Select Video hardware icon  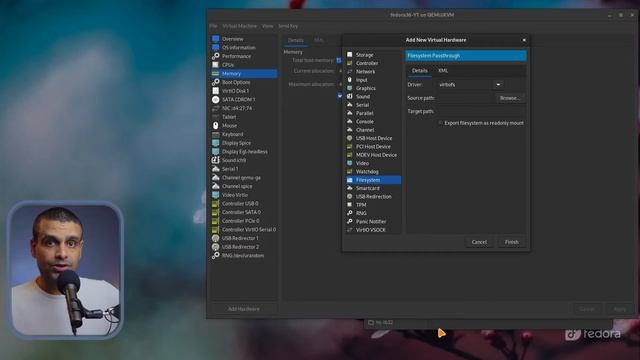pyautogui.click(x=350, y=163)
